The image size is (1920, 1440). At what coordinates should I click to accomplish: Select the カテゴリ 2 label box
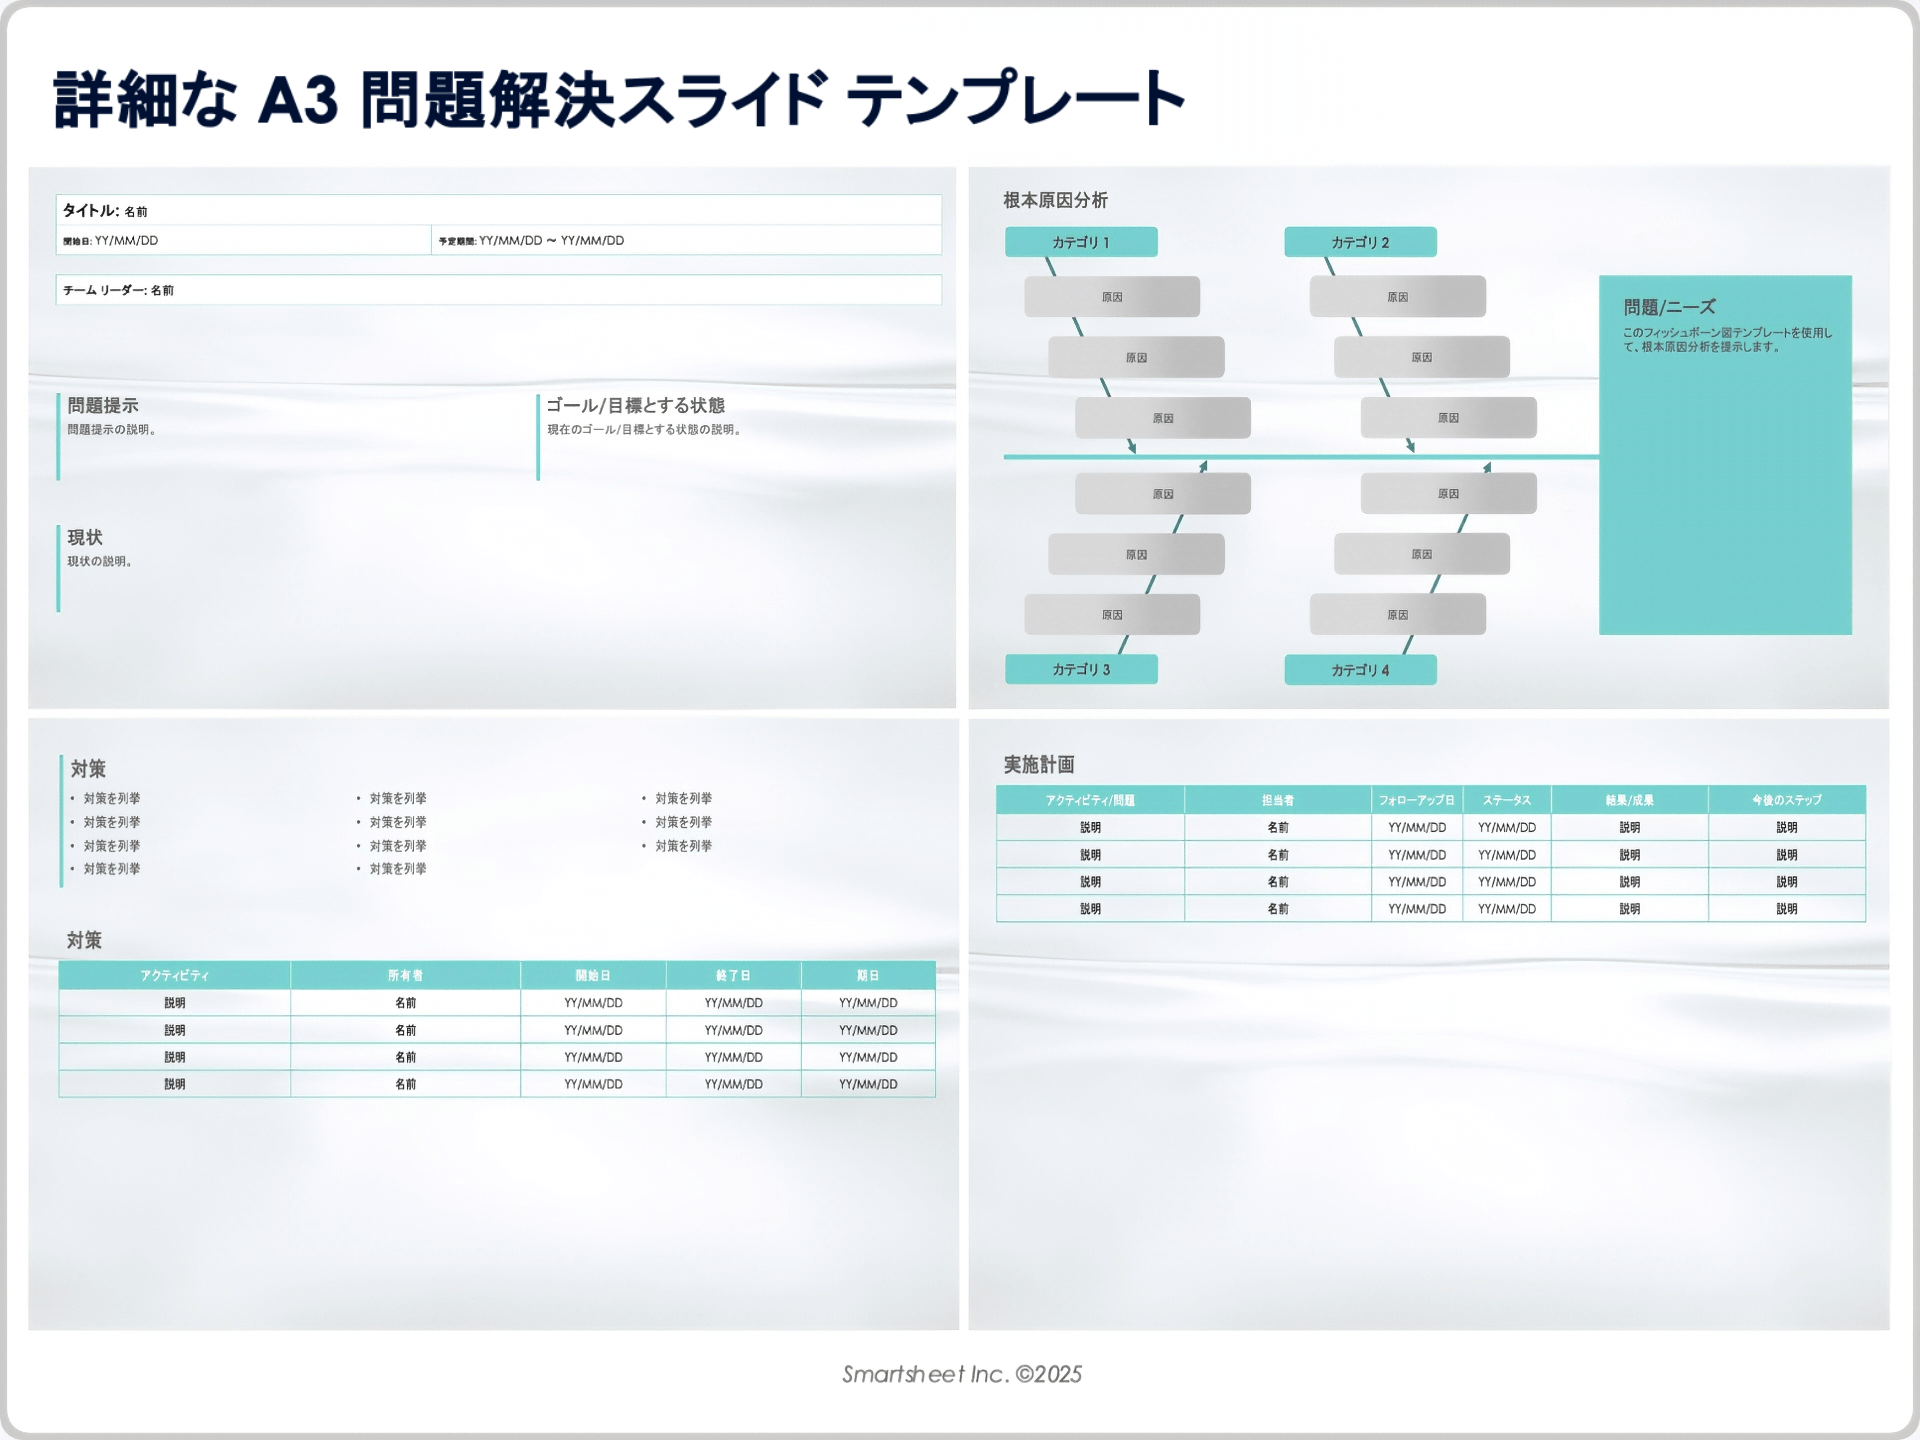click(x=1359, y=242)
